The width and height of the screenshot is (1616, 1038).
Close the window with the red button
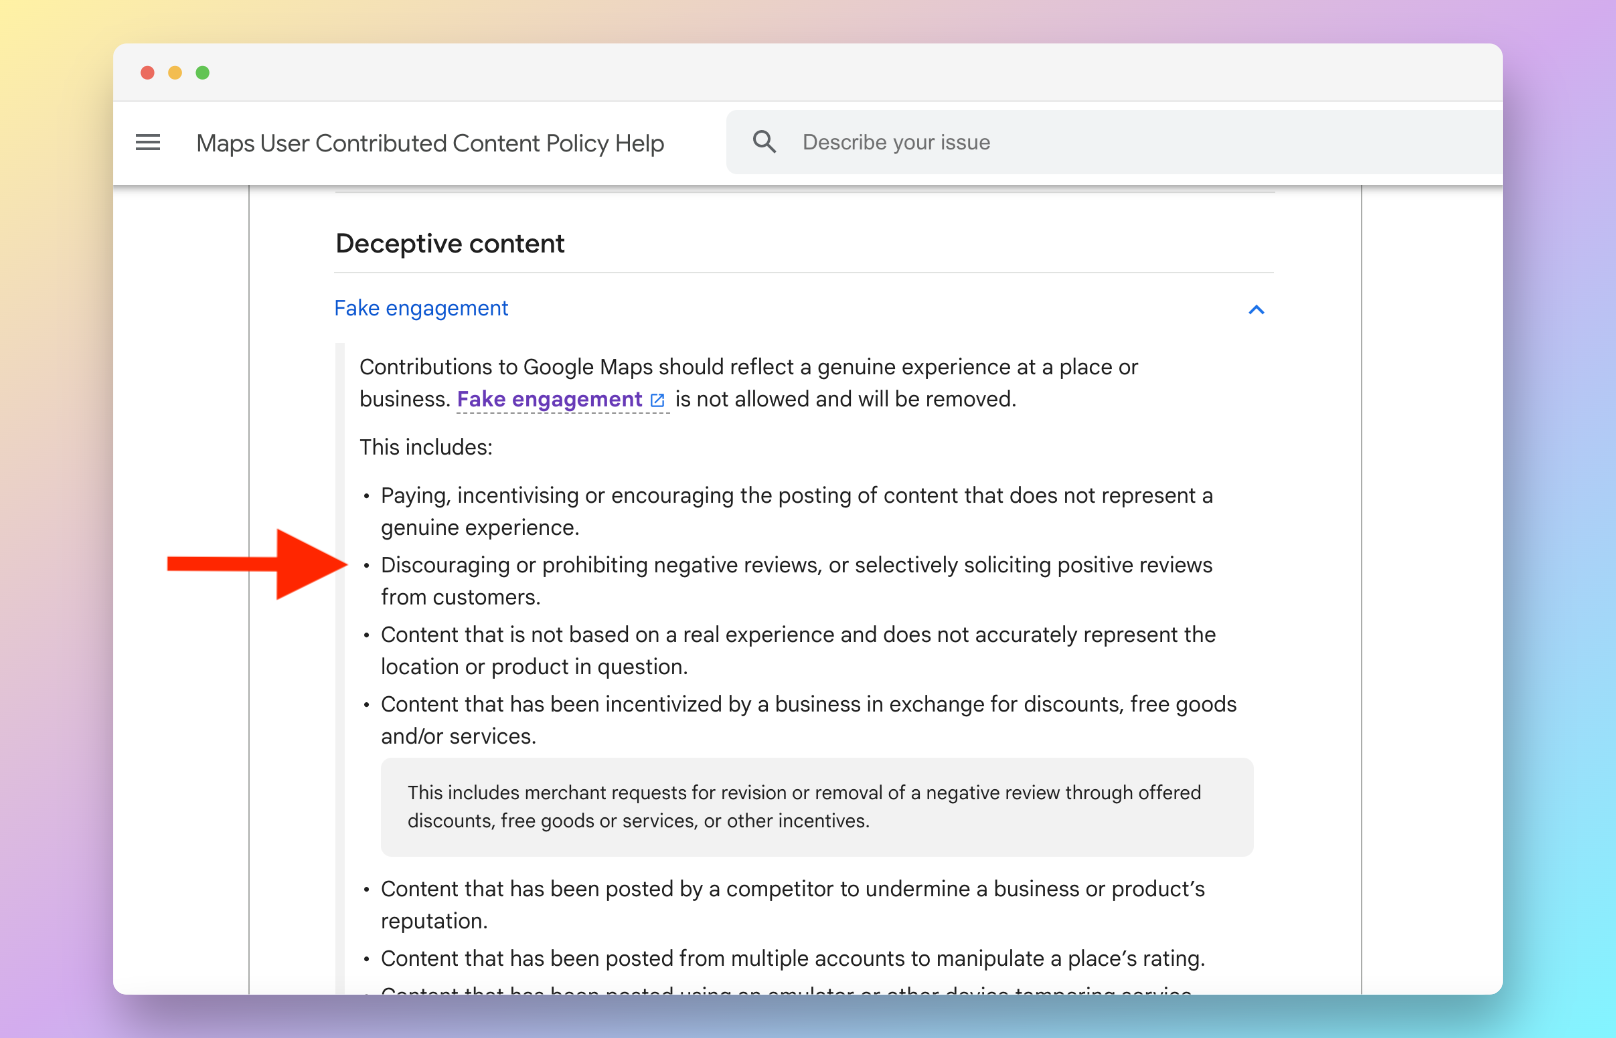click(147, 73)
